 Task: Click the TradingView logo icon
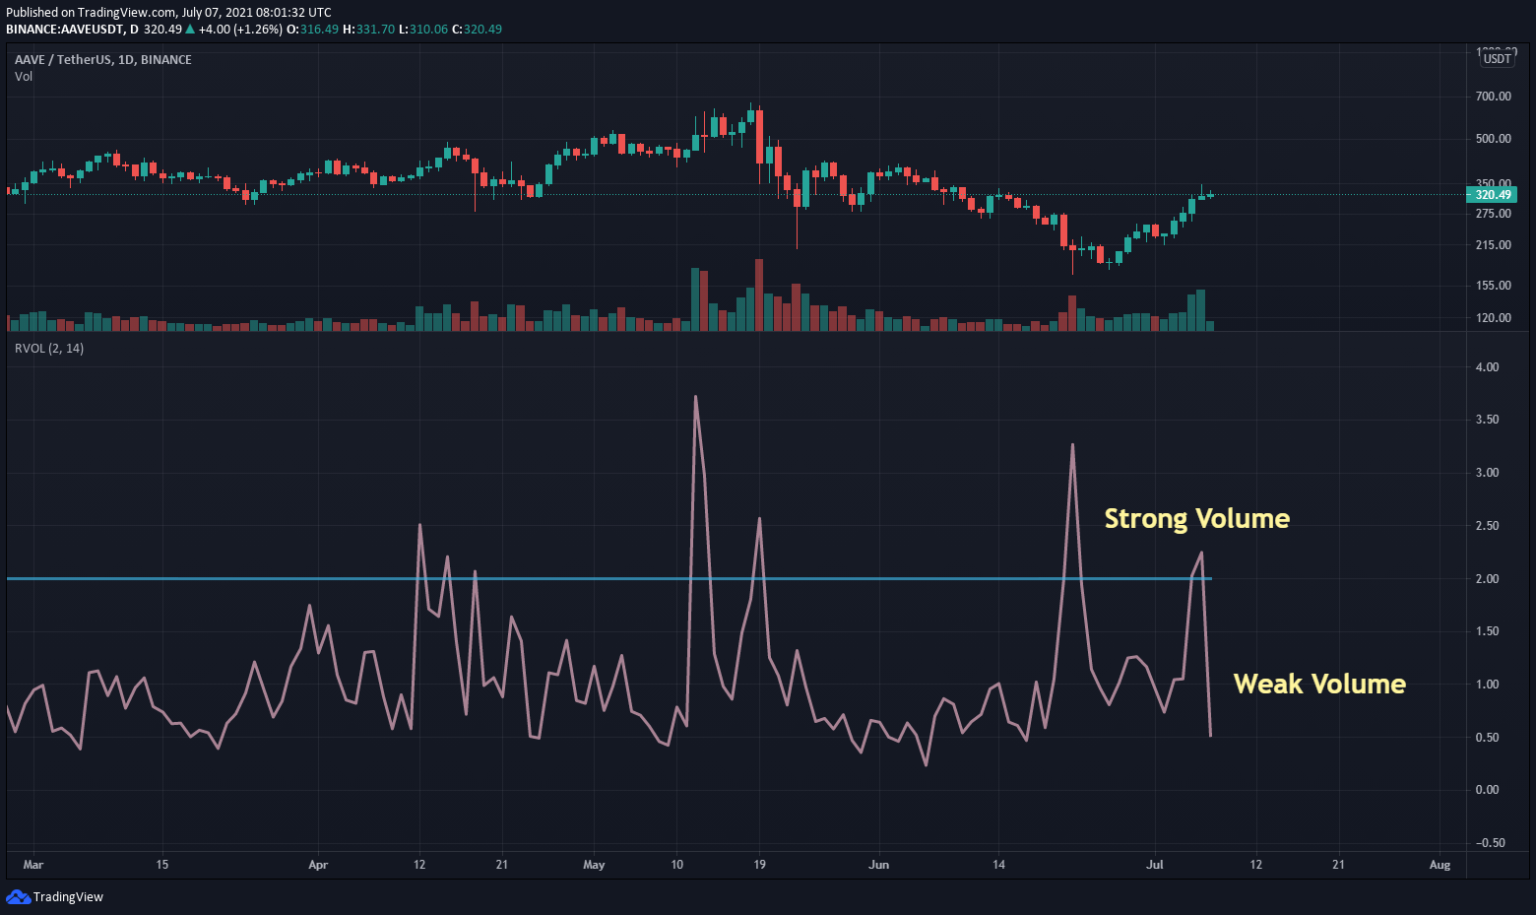pos(18,896)
